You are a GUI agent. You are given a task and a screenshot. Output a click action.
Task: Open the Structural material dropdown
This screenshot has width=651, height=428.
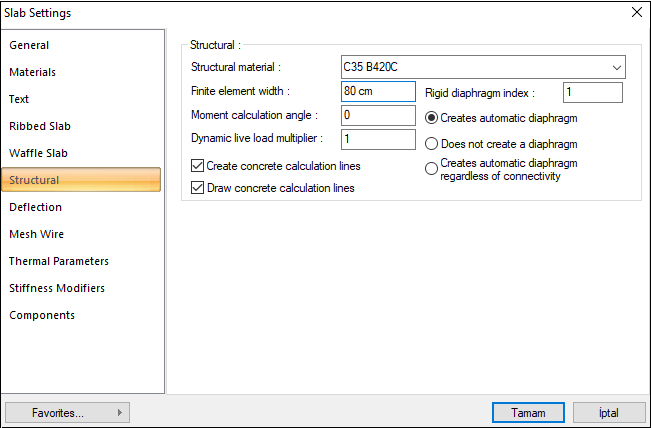[483, 67]
